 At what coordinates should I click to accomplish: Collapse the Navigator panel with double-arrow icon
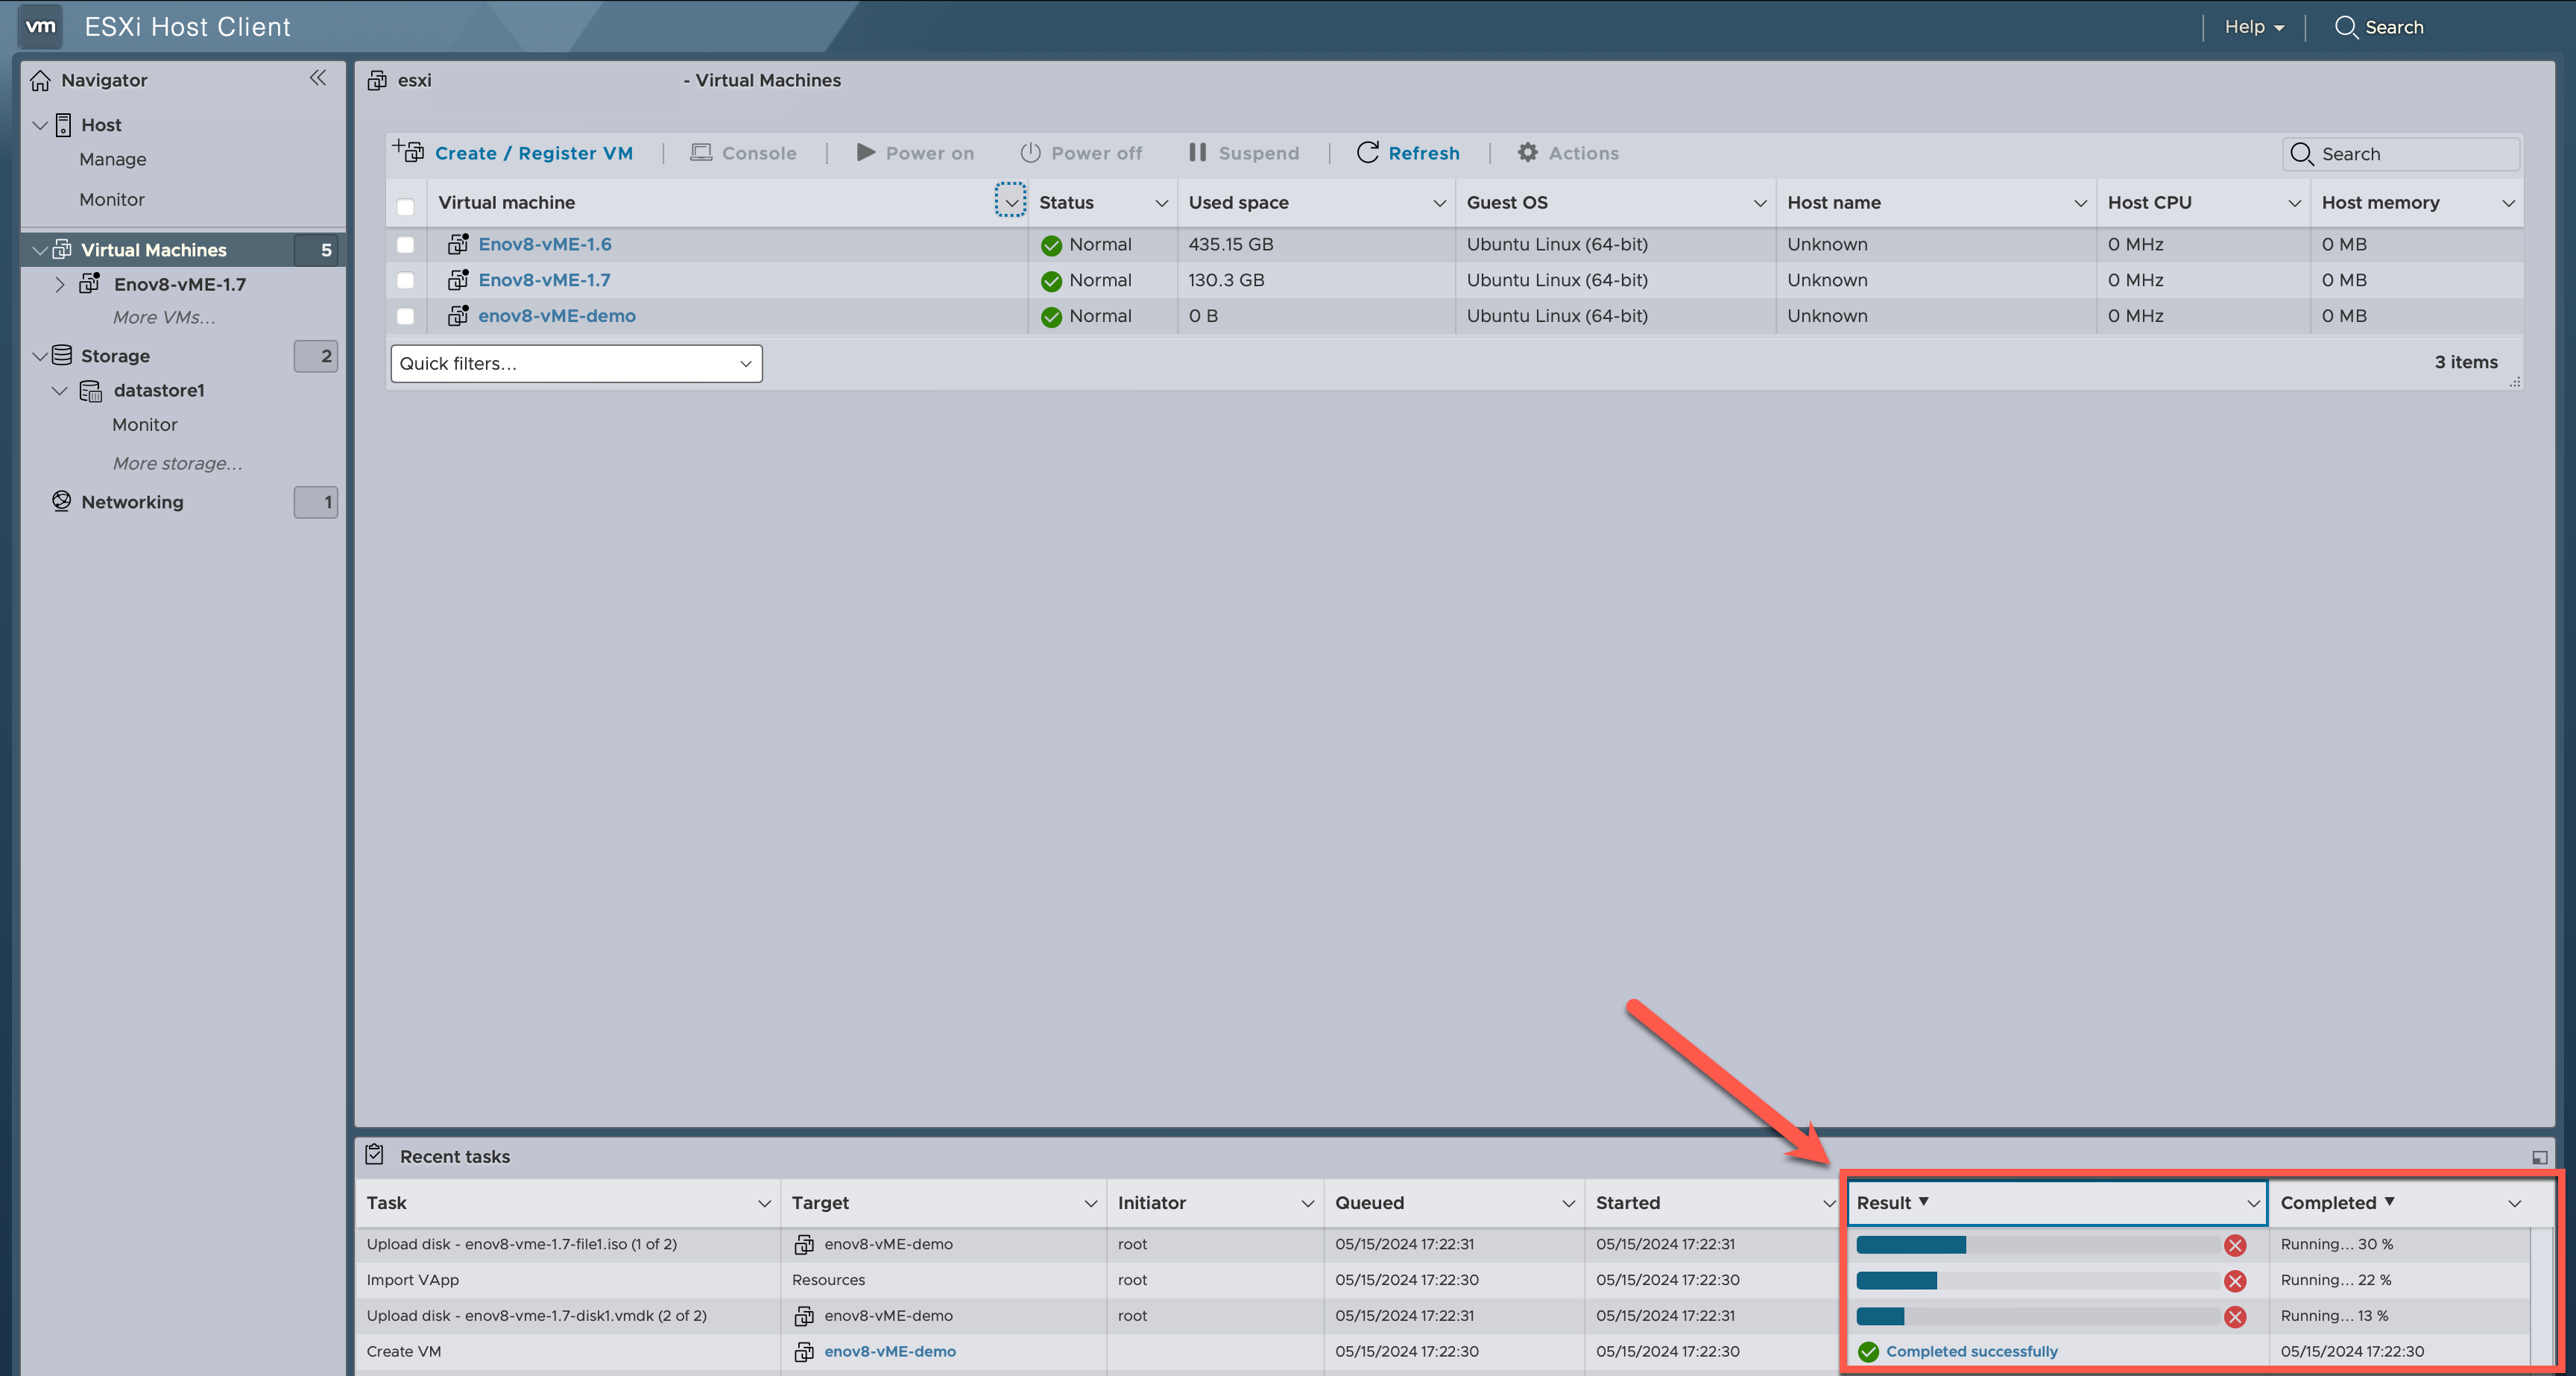point(318,78)
